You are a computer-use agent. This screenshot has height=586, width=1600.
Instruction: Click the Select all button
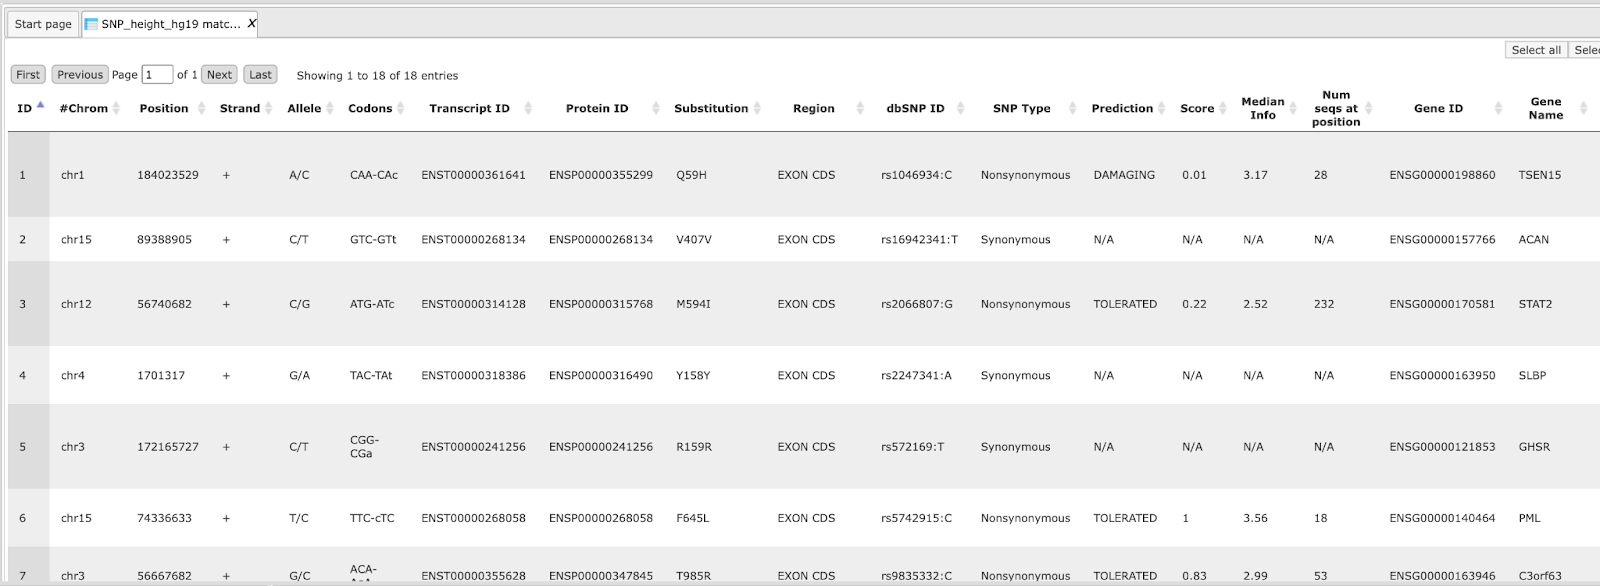1536,50
